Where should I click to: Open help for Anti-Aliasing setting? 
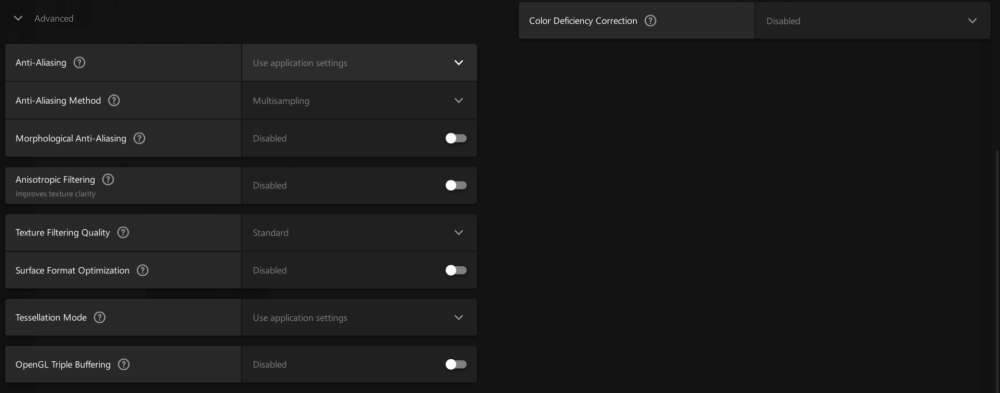(x=79, y=63)
